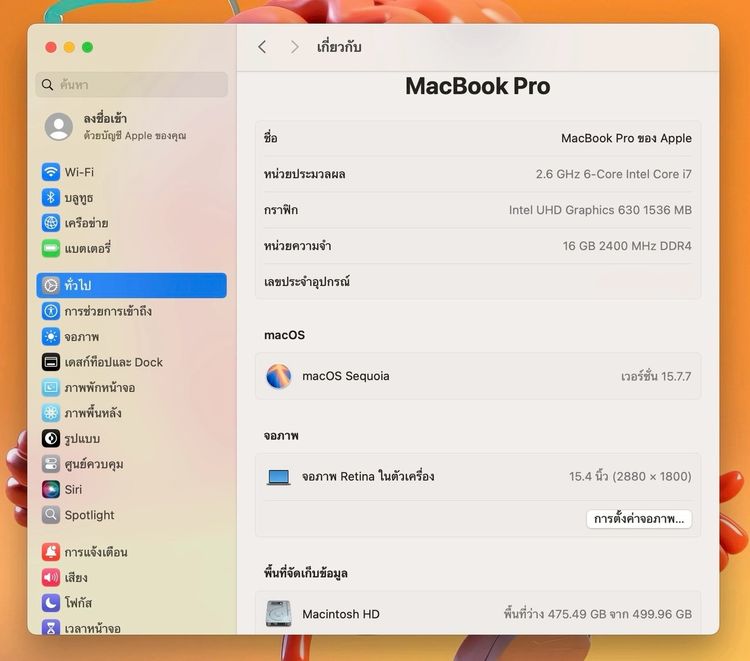Open Wi-Fi settings icon in sidebar
The height and width of the screenshot is (661, 750).
51,172
